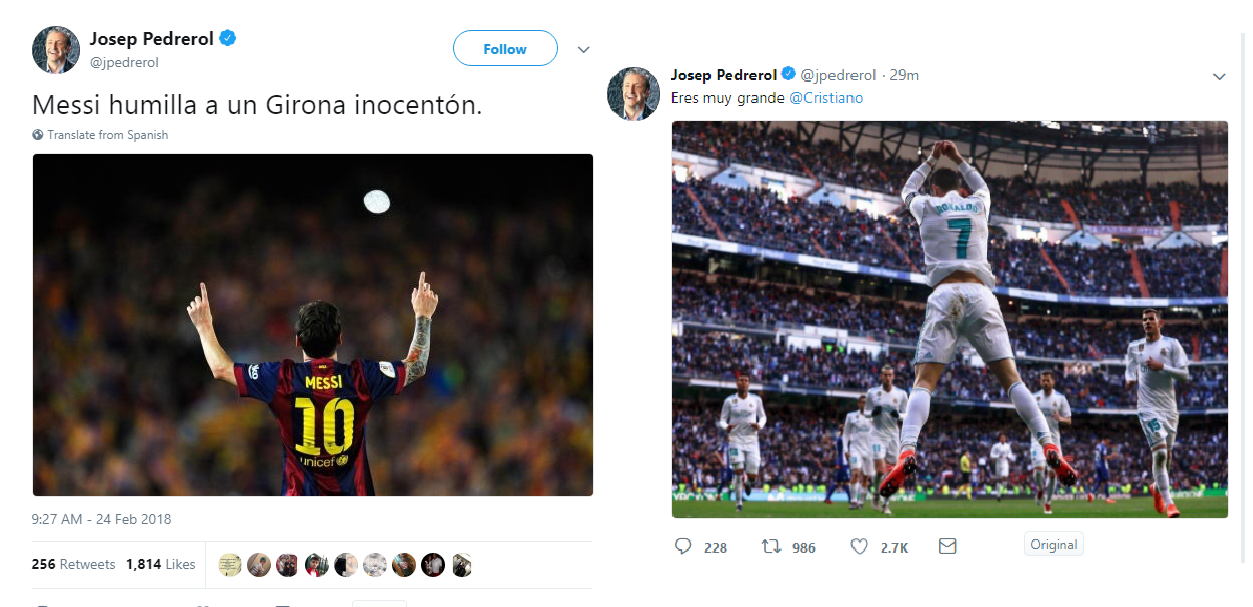Open the @Cristiano mention link
1253x607 pixels.
(826, 98)
